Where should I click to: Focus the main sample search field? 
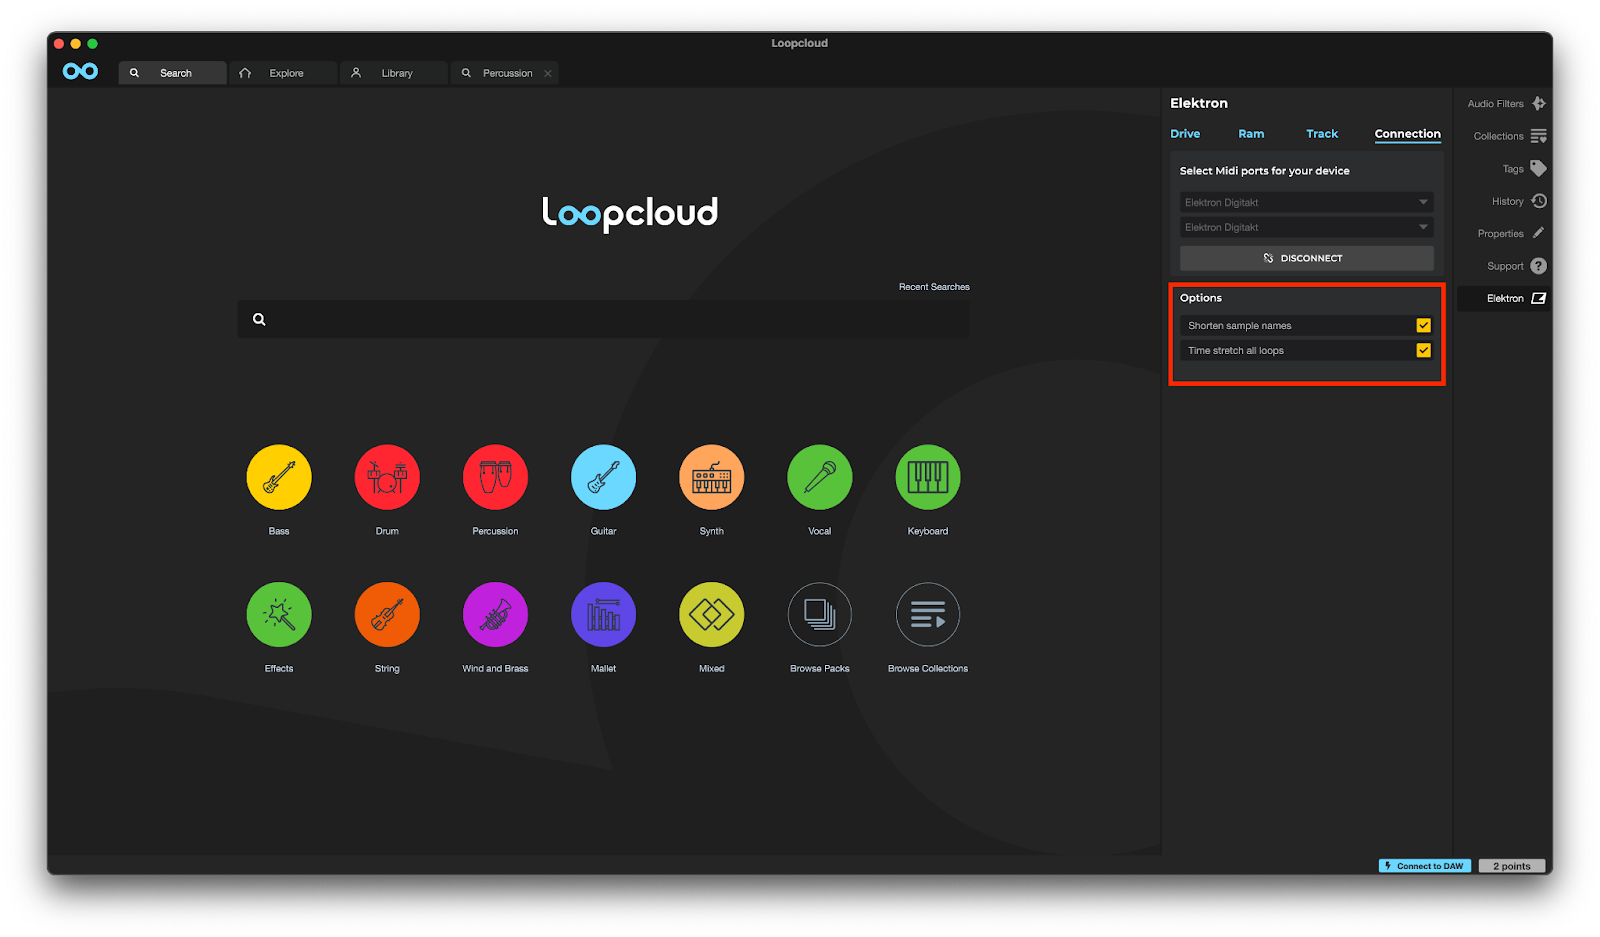click(x=603, y=319)
